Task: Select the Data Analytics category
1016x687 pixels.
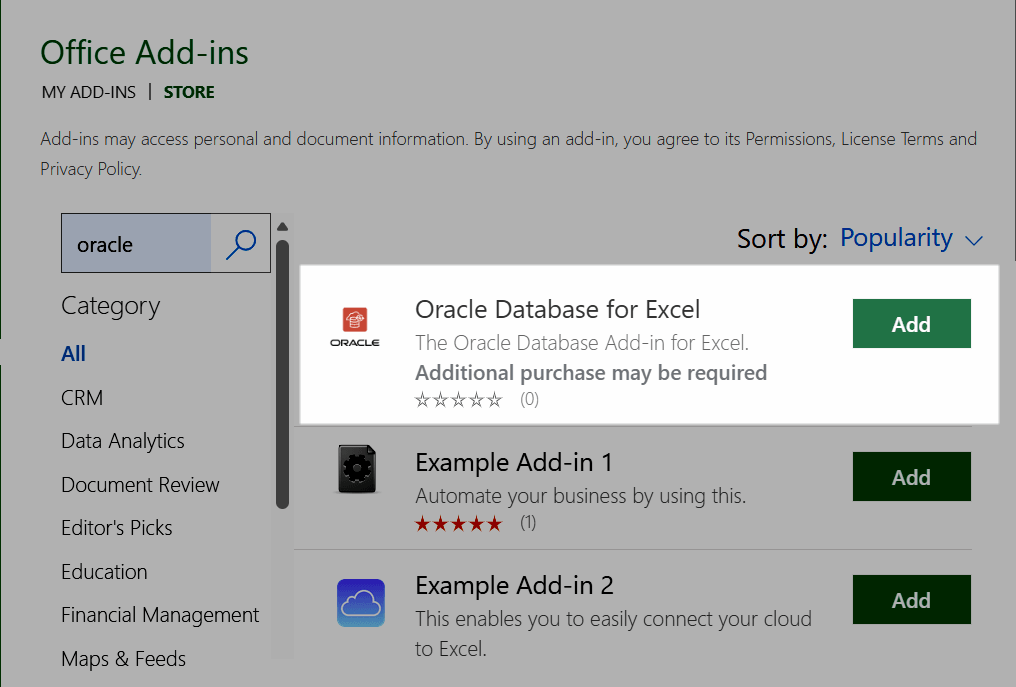Action: click(122, 440)
